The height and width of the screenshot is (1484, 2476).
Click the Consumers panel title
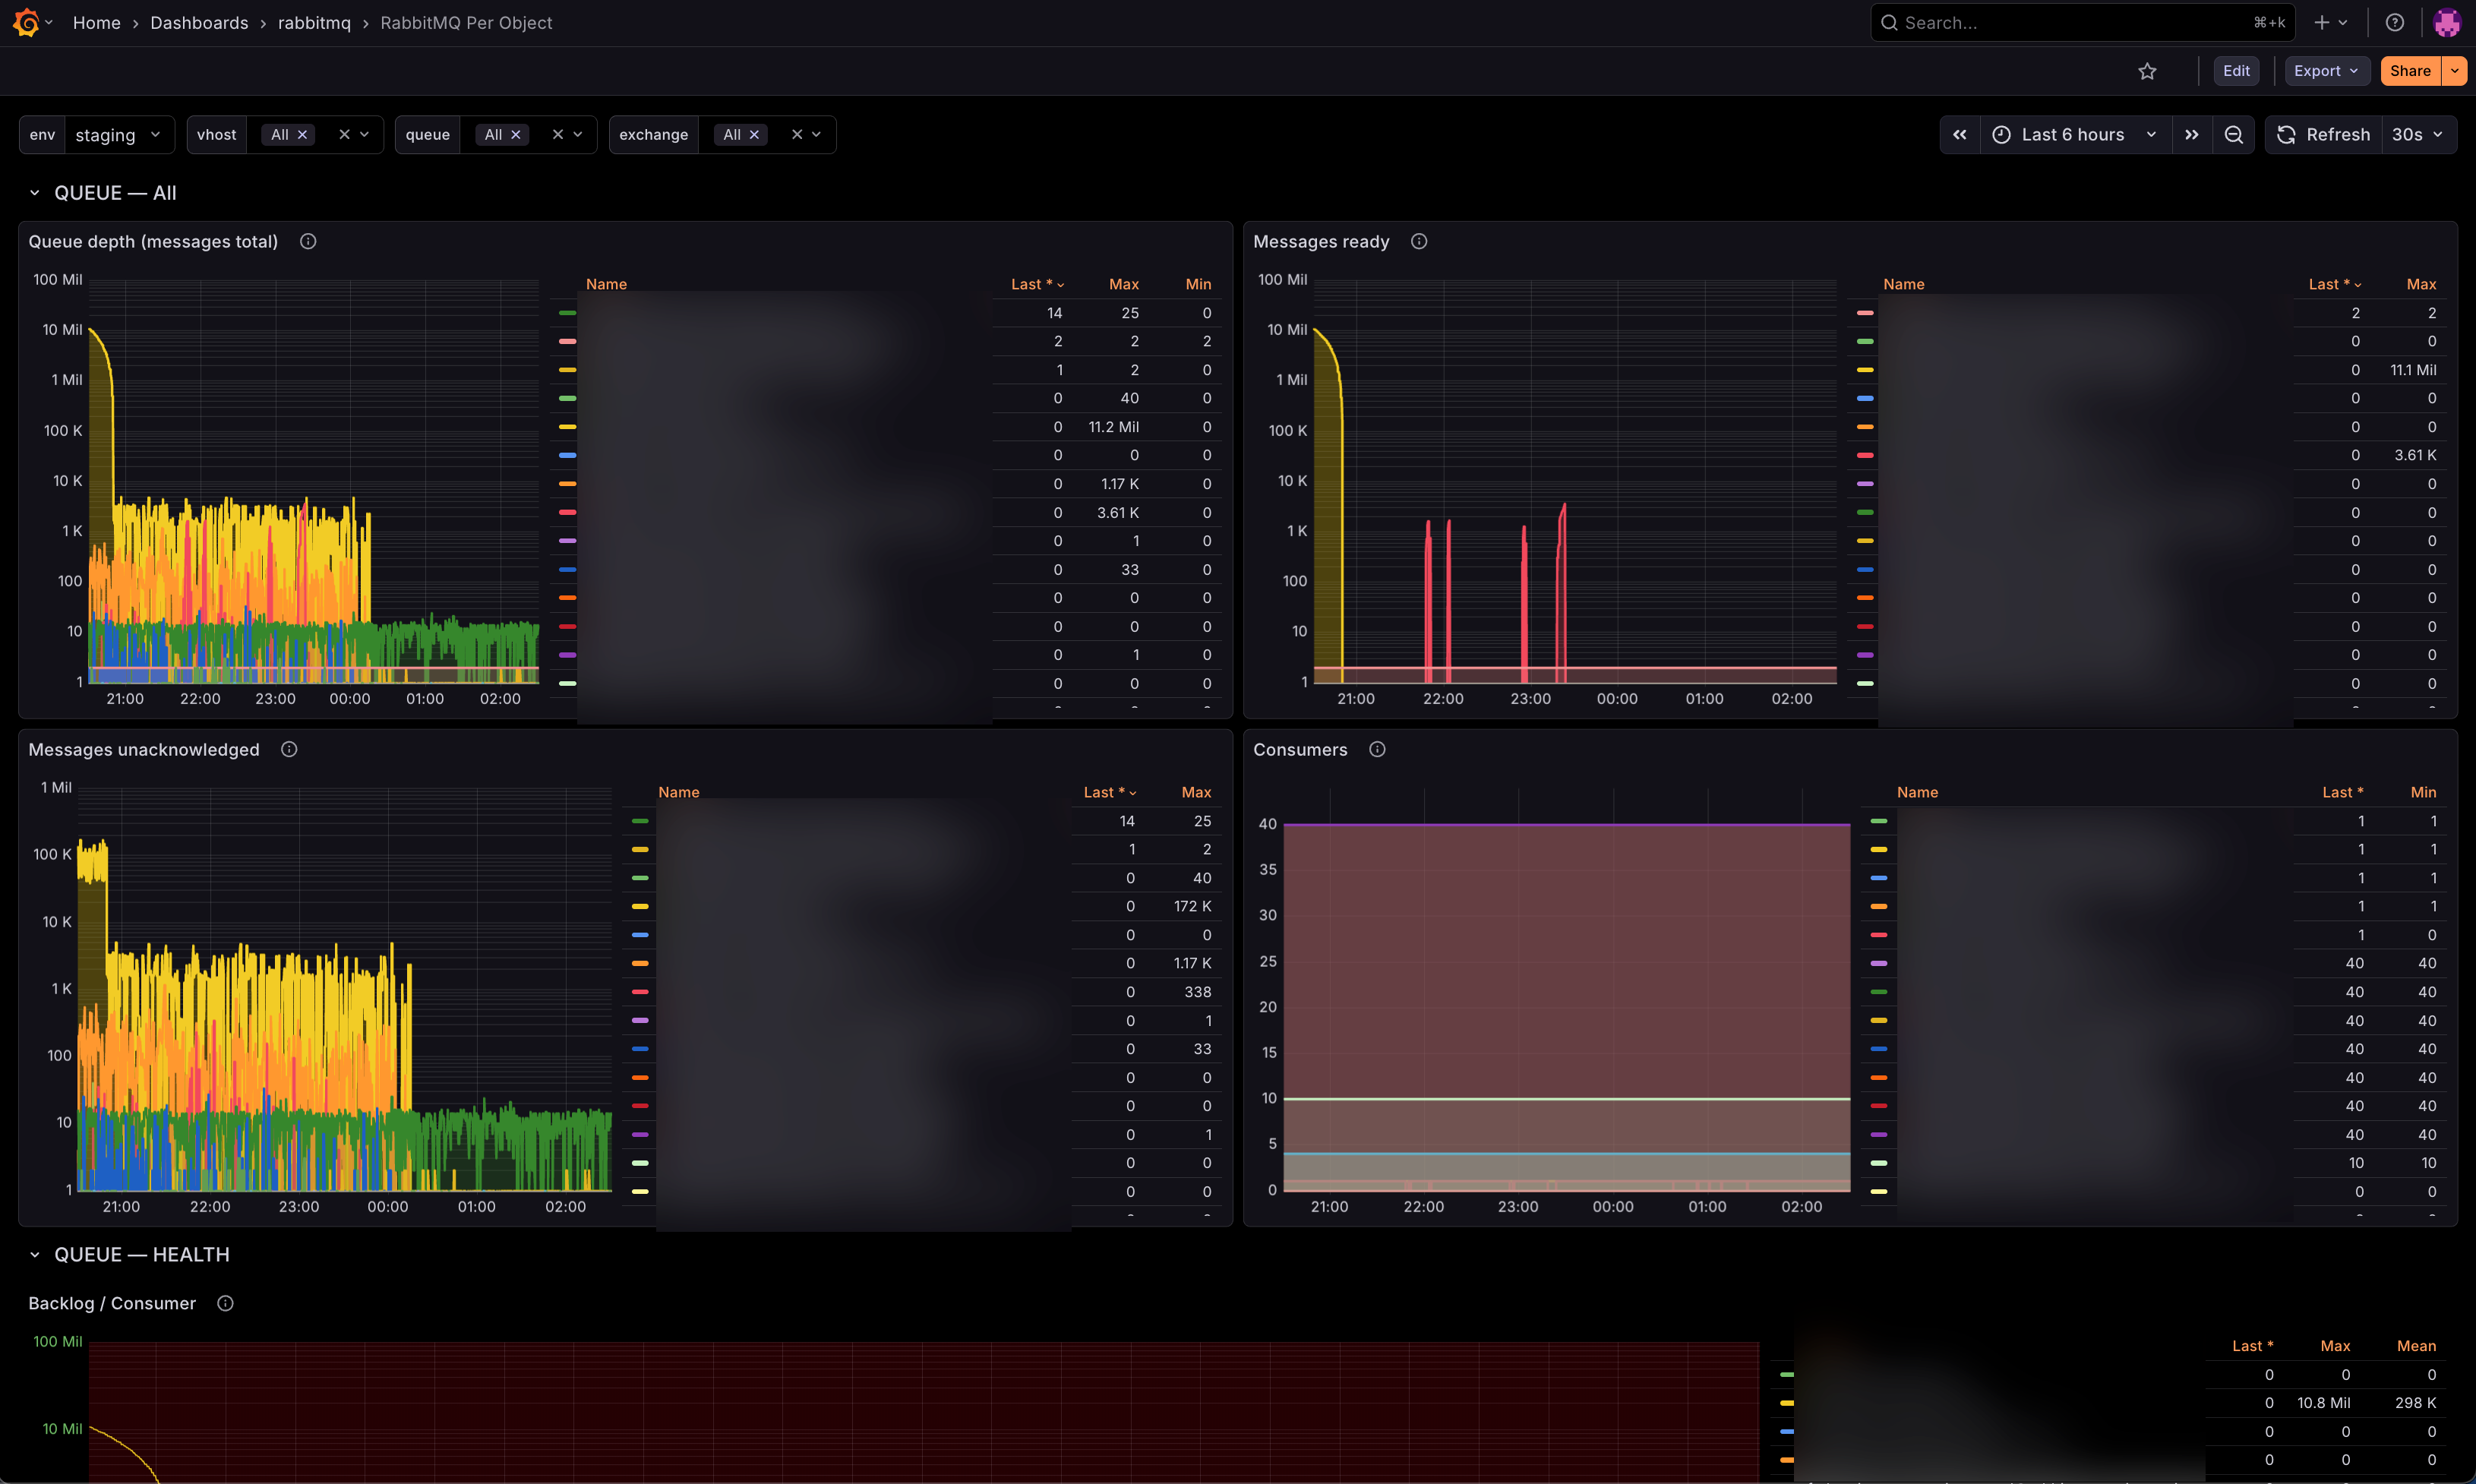(1300, 749)
